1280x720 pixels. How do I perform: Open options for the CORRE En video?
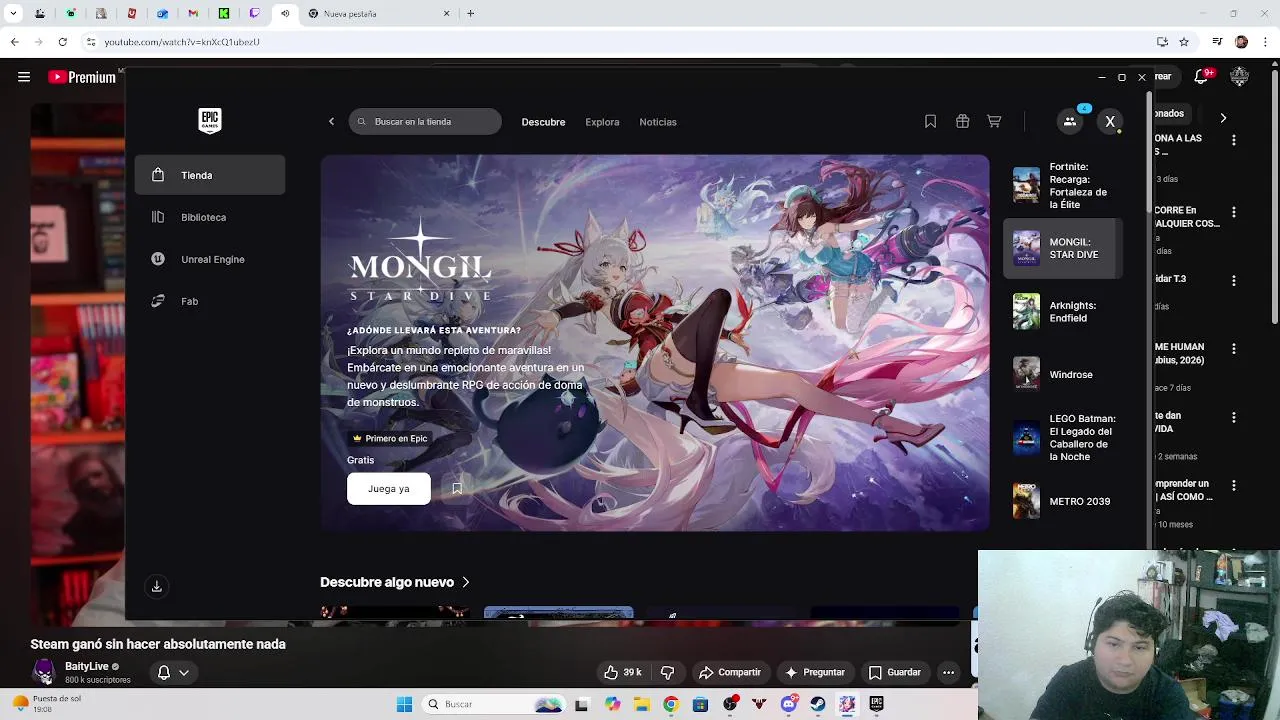[x=1234, y=212]
